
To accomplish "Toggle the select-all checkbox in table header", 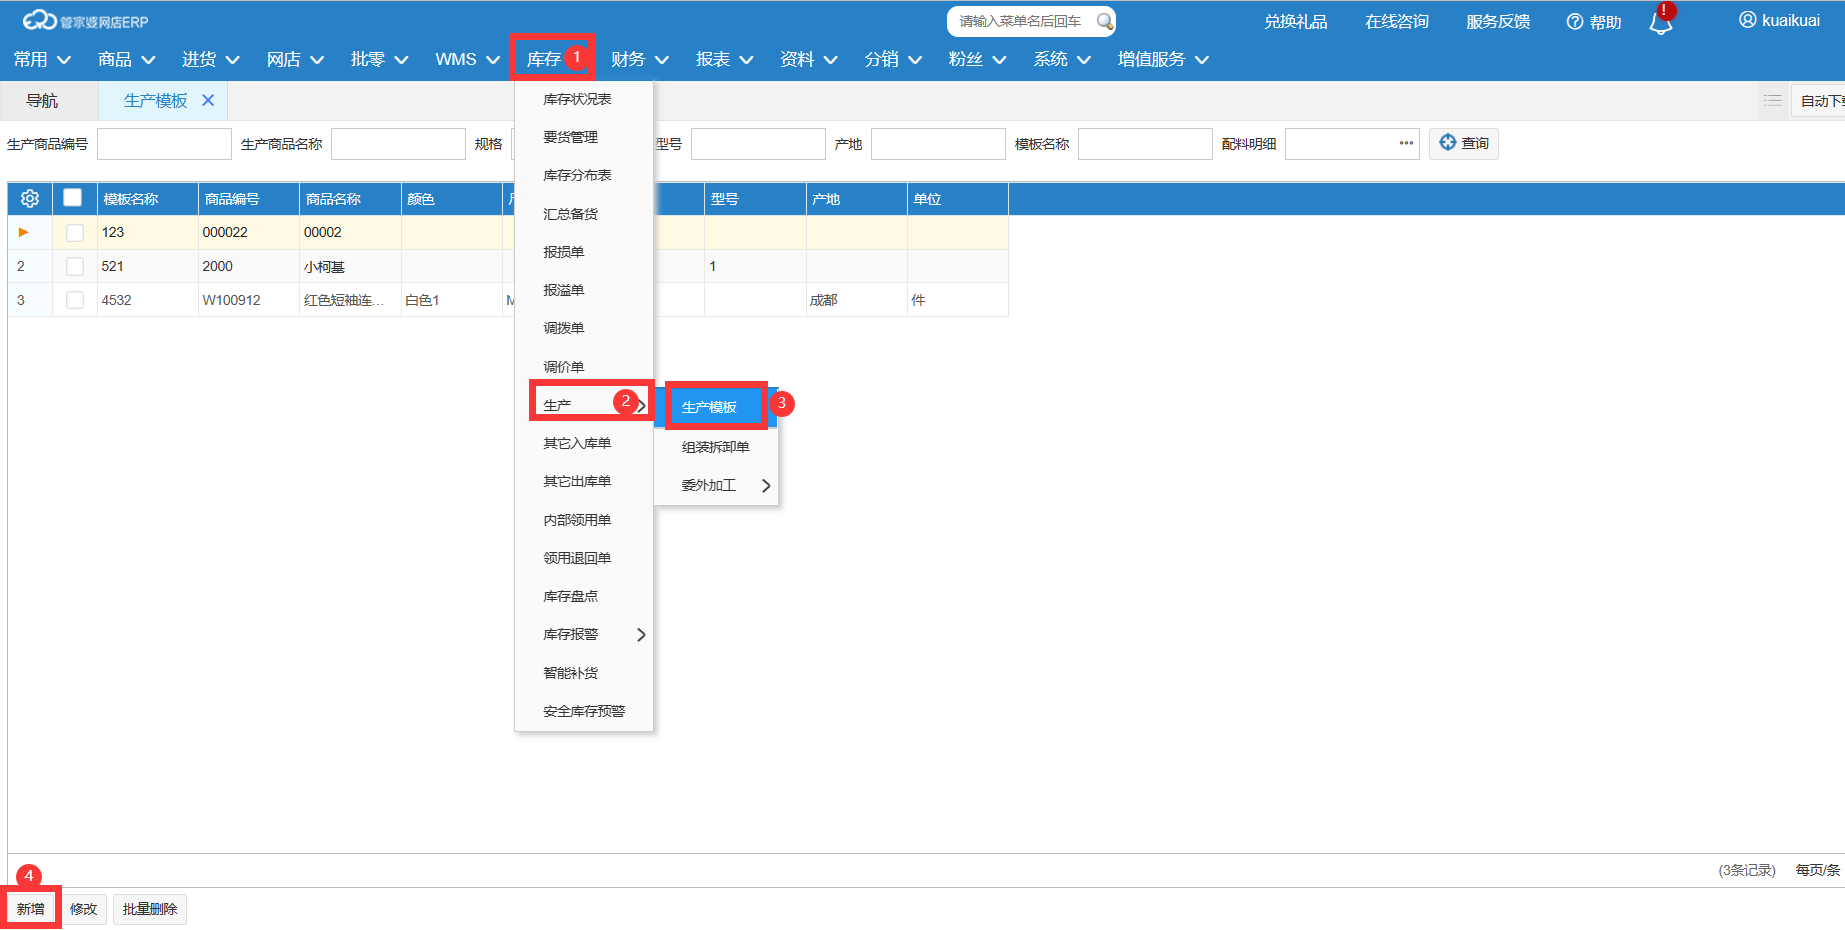I will coord(72,198).
